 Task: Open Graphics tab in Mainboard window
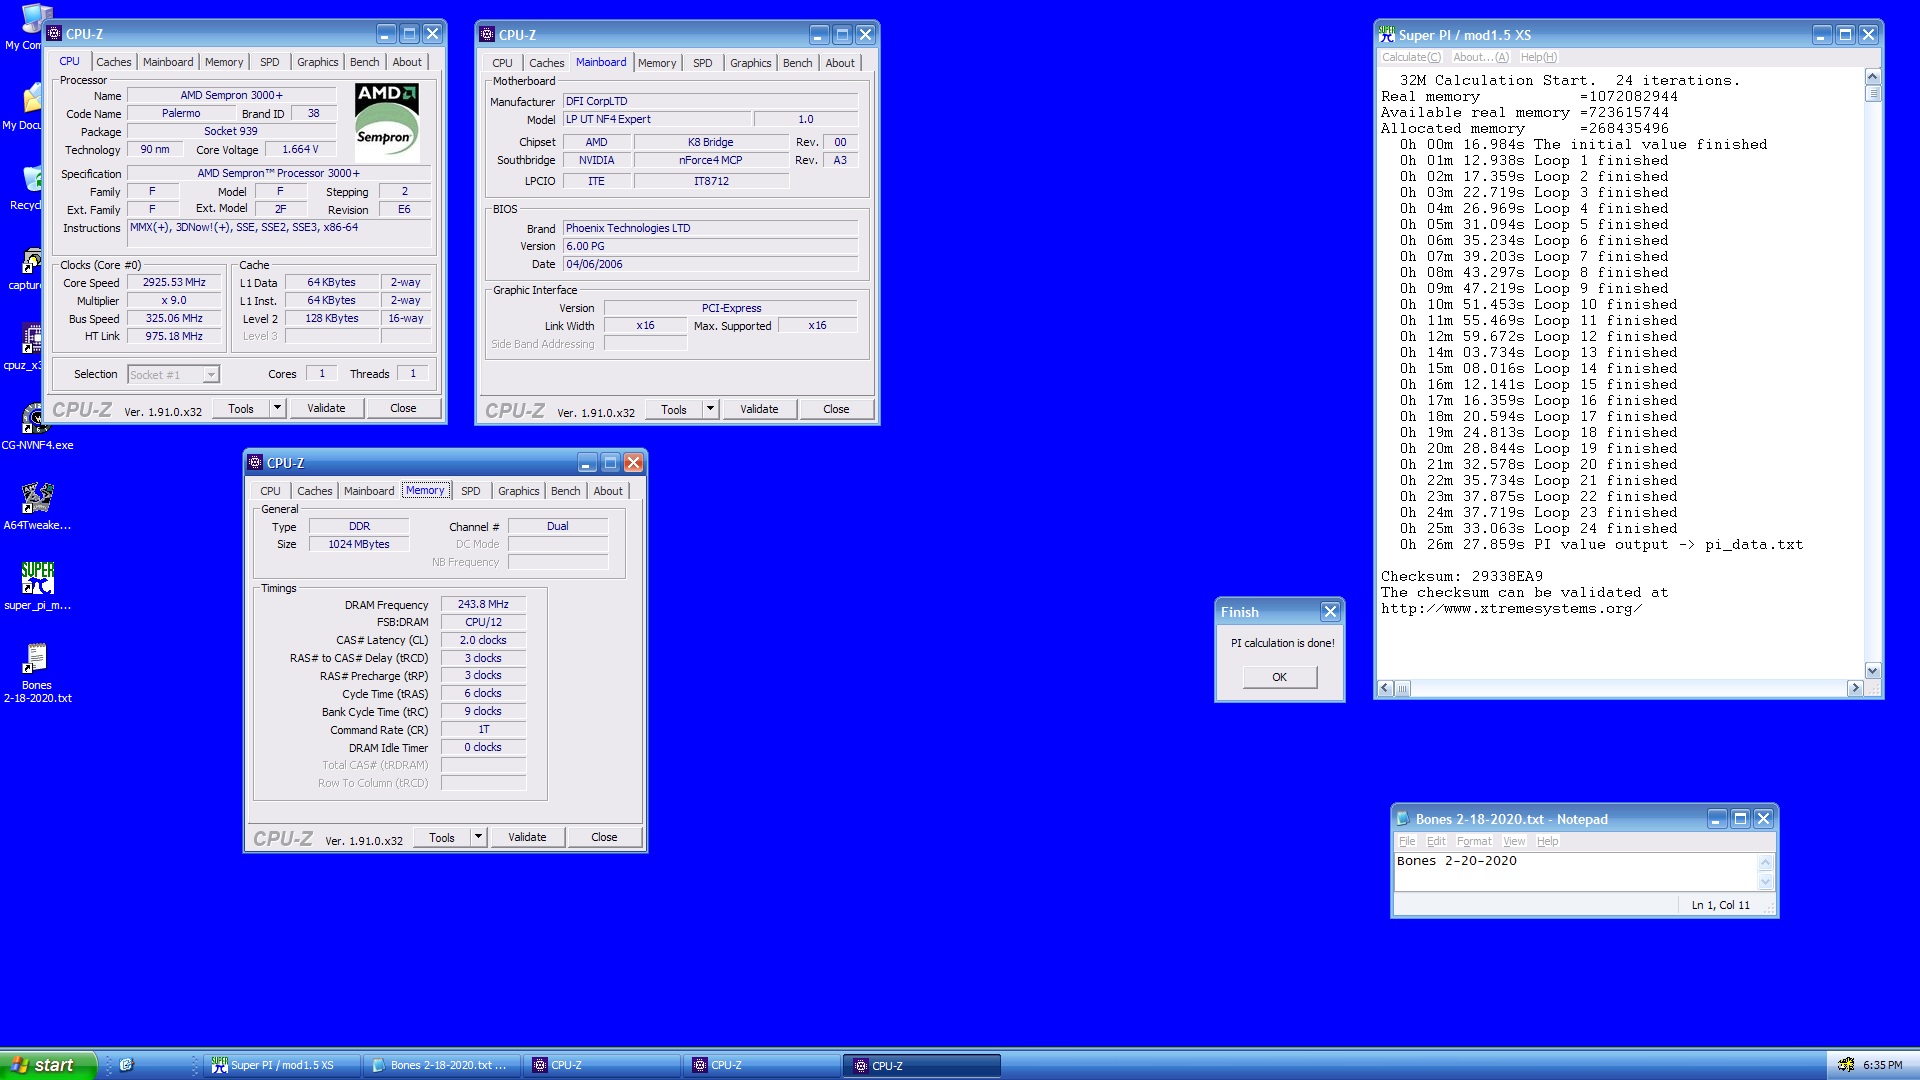click(750, 63)
